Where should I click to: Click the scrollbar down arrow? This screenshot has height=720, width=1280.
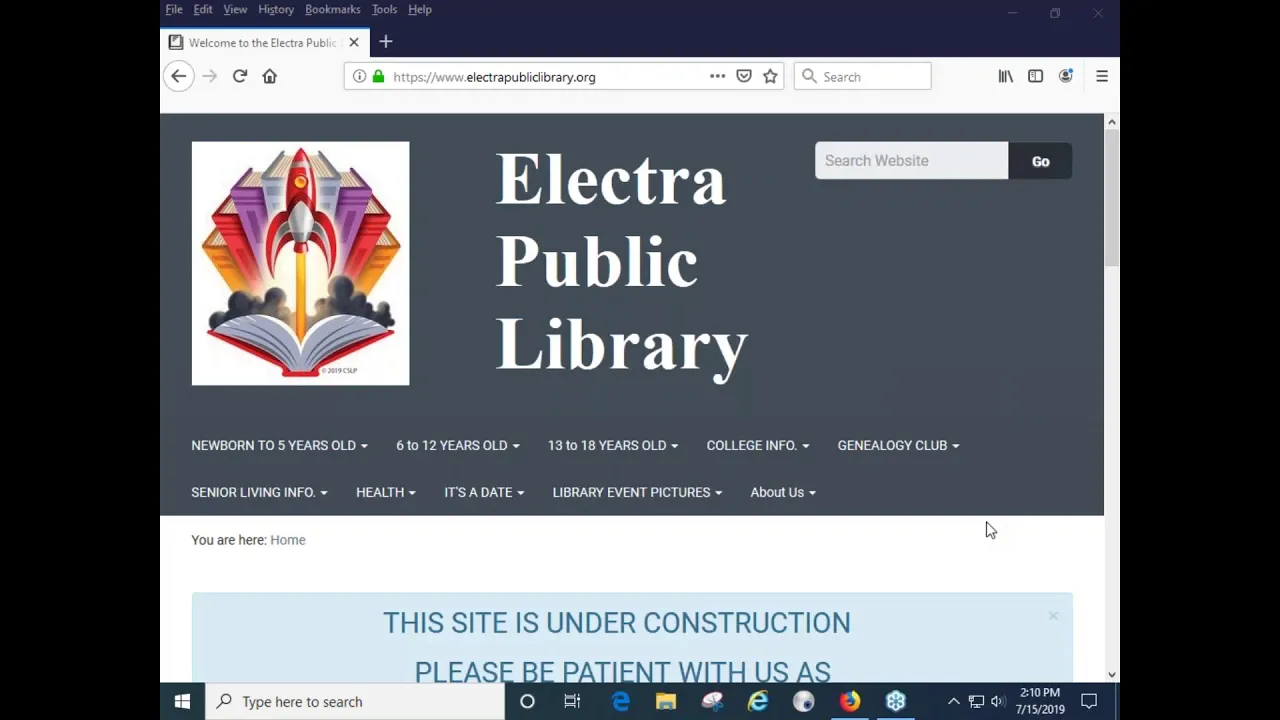[x=1111, y=675]
